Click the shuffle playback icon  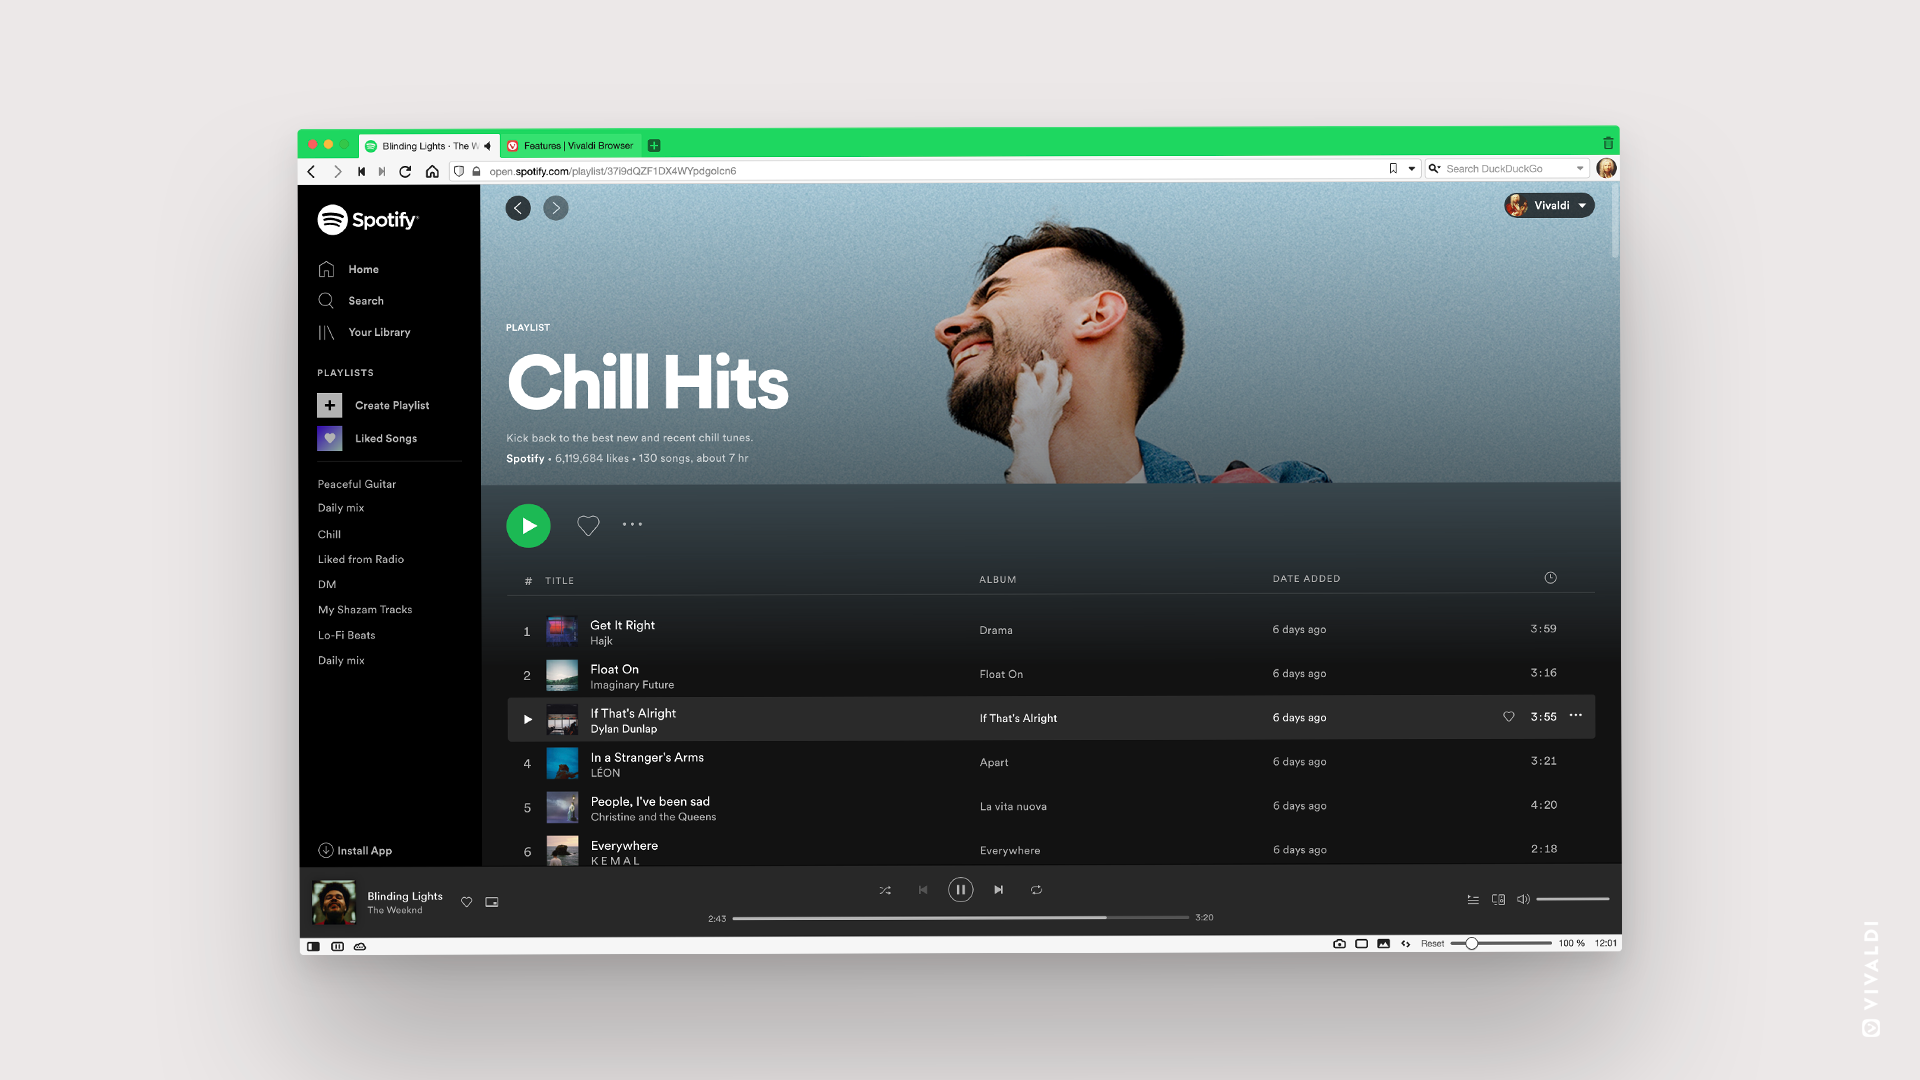pyautogui.click(x=884, y=889)
